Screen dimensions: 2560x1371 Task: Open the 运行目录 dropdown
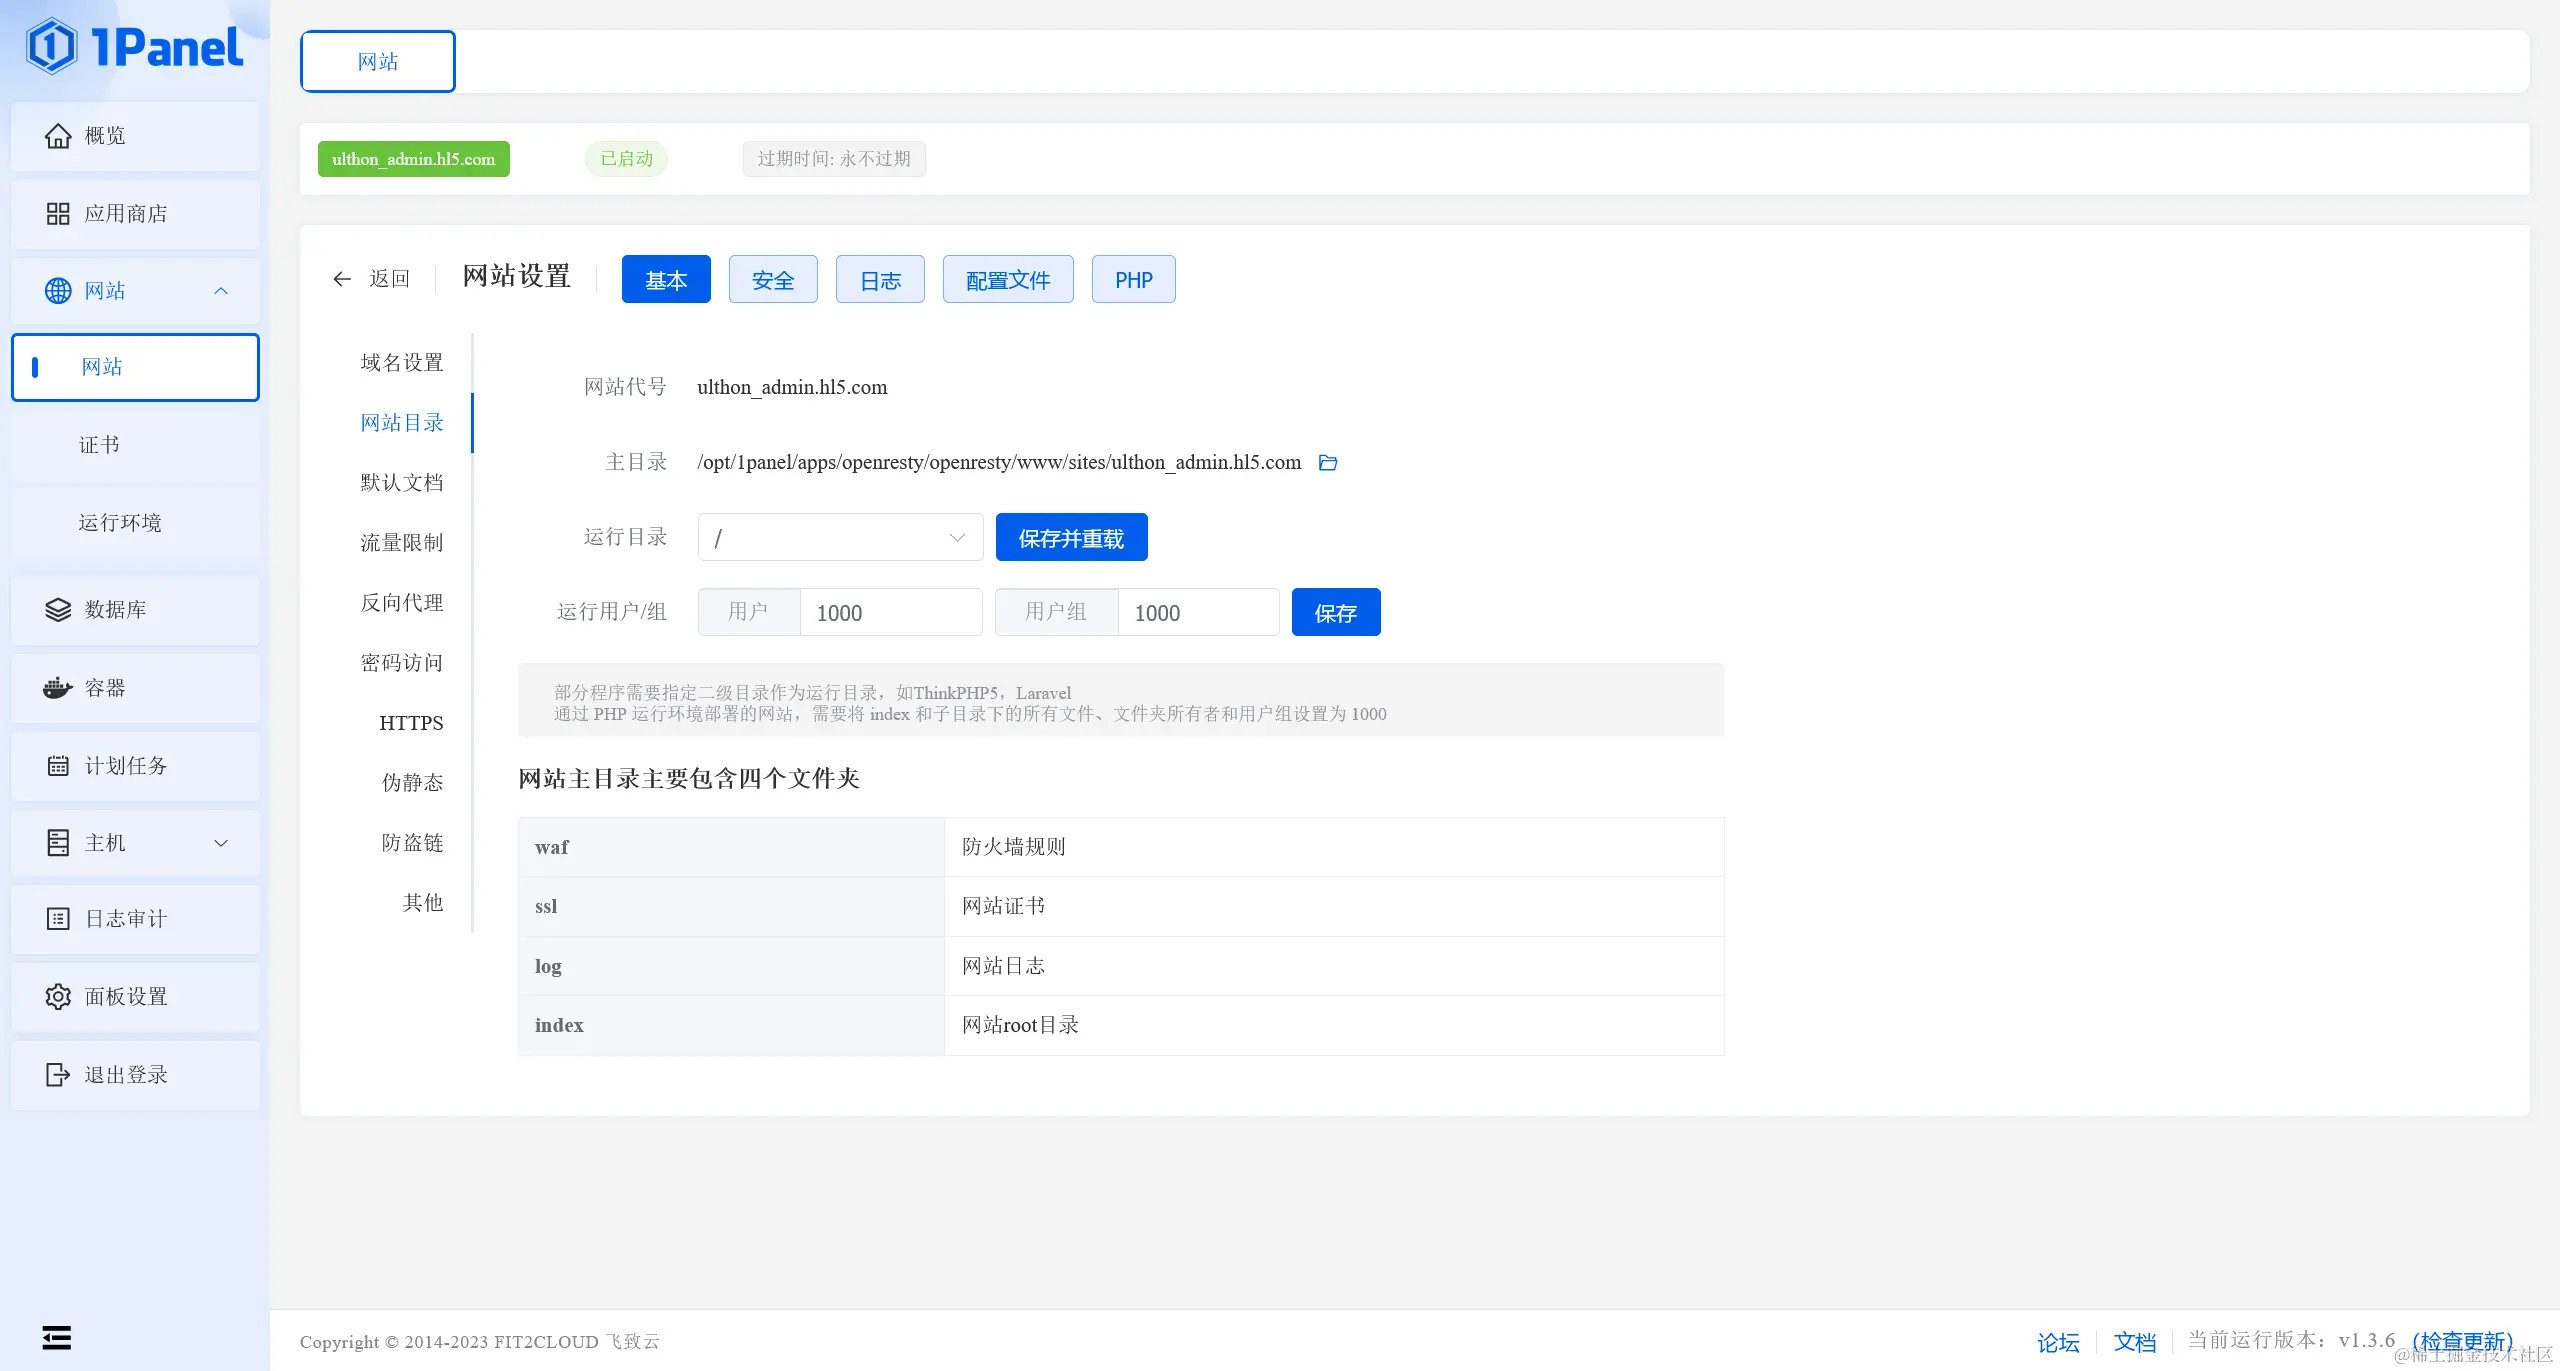point(840,538)
